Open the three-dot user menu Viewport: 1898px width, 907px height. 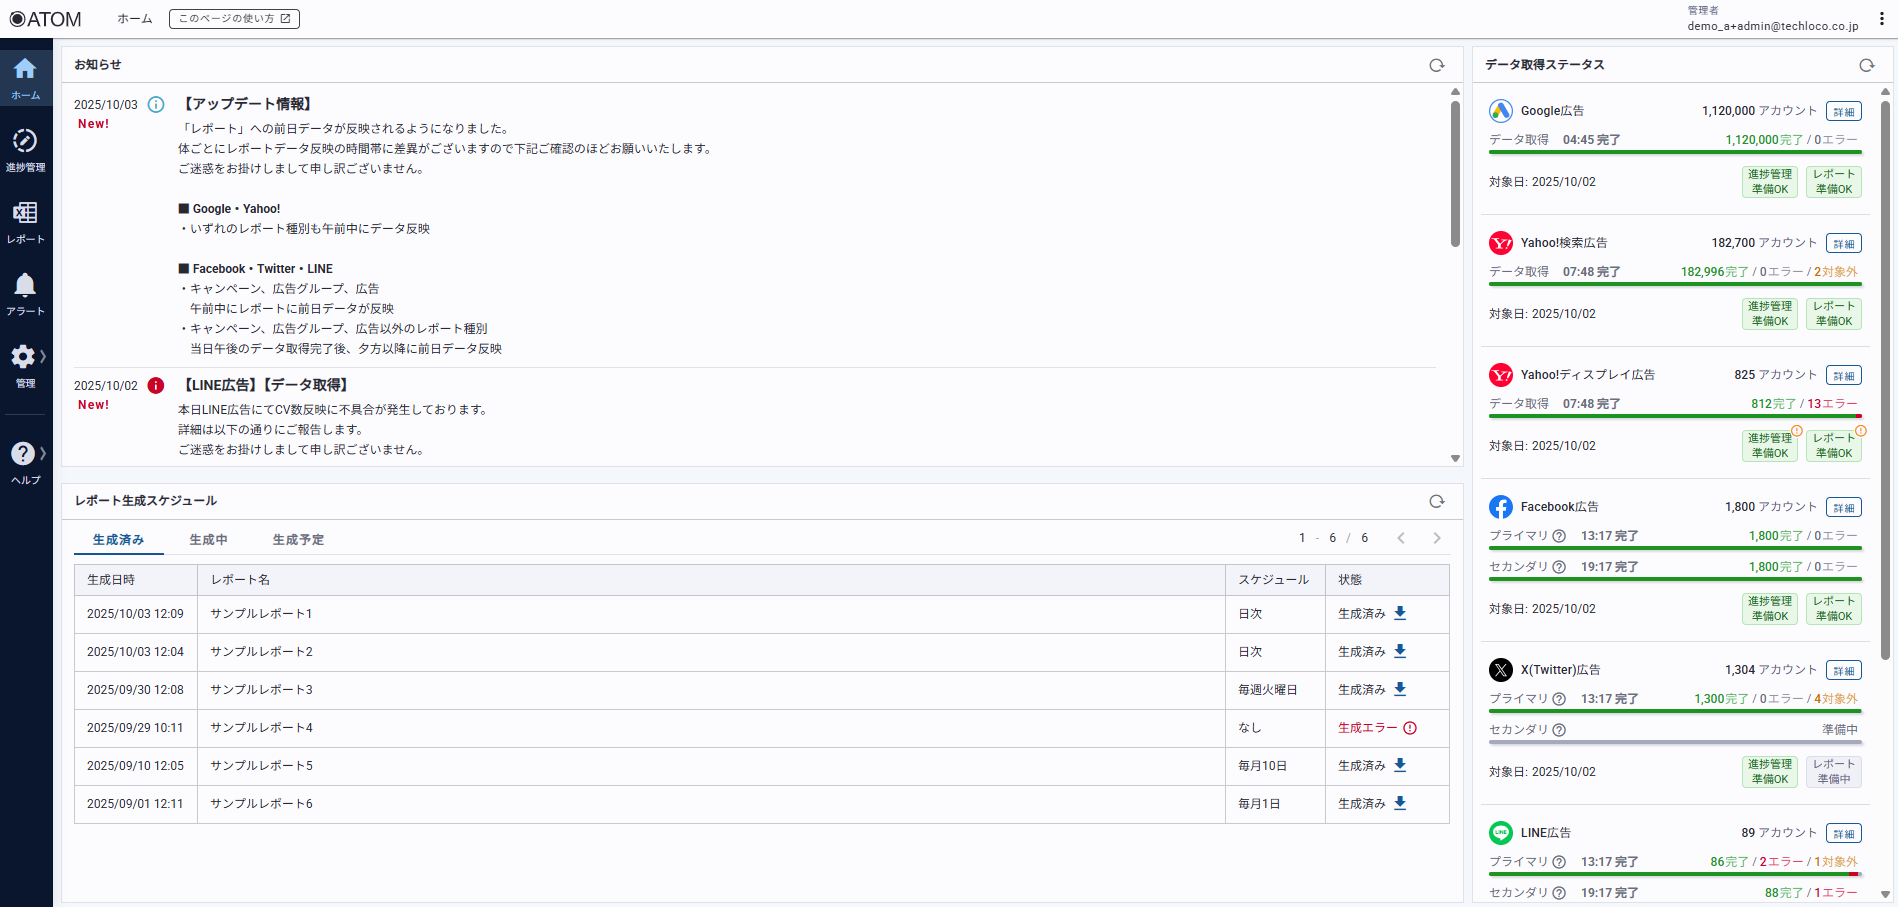(x=1881, y=19)
